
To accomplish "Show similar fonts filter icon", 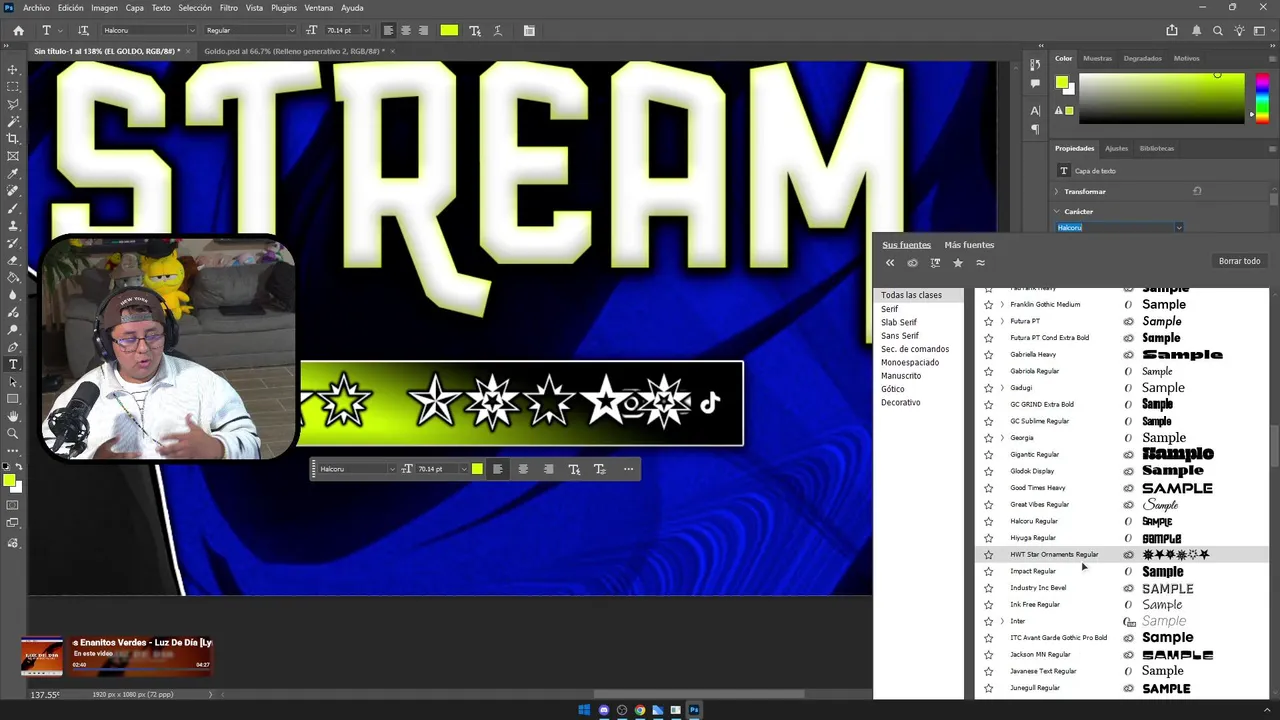I will point(981,263).
